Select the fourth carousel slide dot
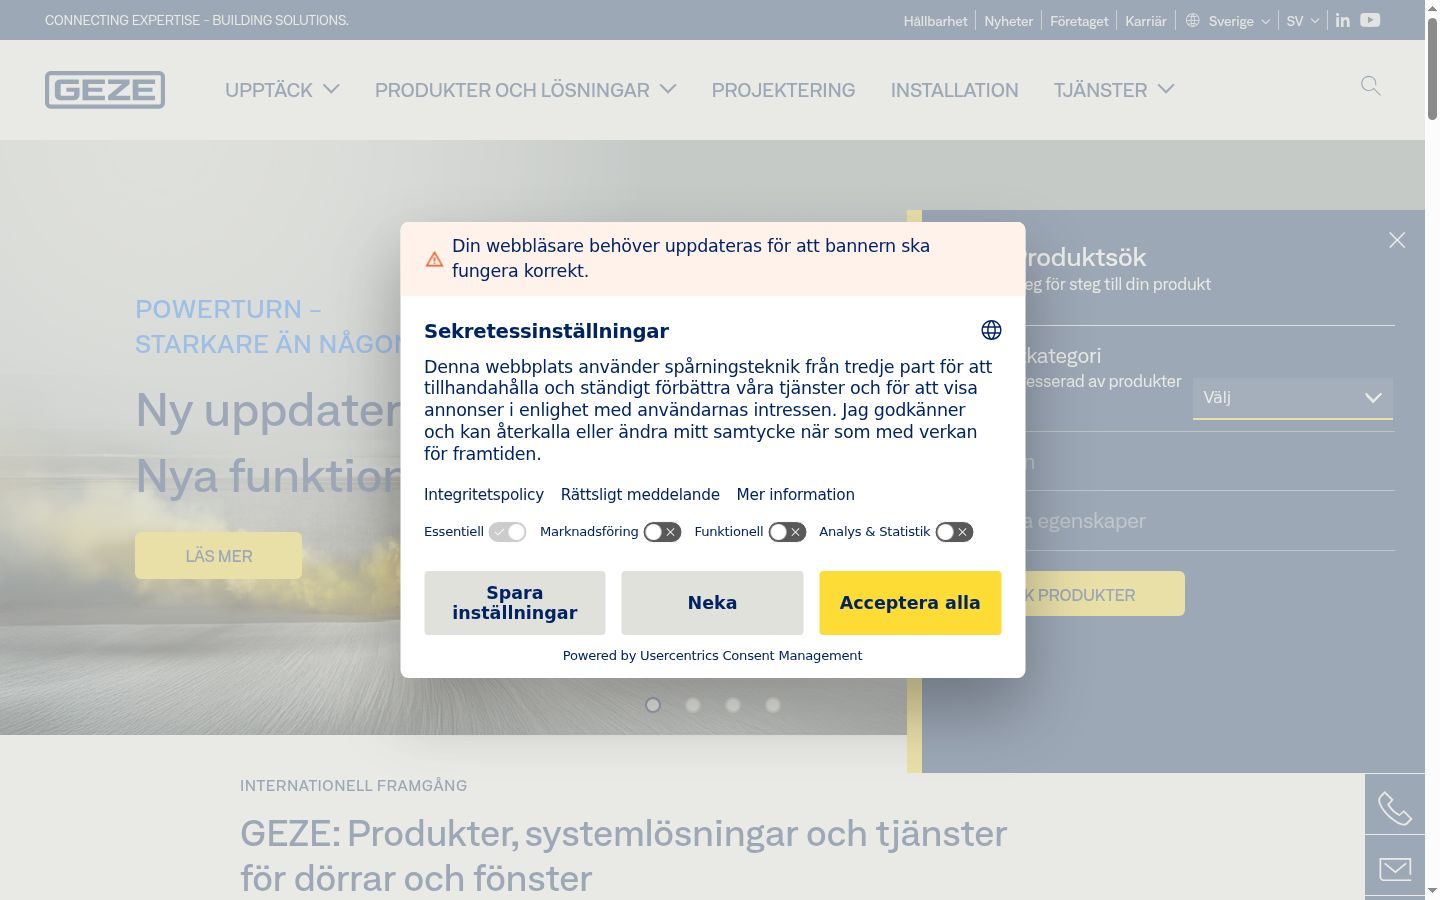1440x900 pixels. 773,705
